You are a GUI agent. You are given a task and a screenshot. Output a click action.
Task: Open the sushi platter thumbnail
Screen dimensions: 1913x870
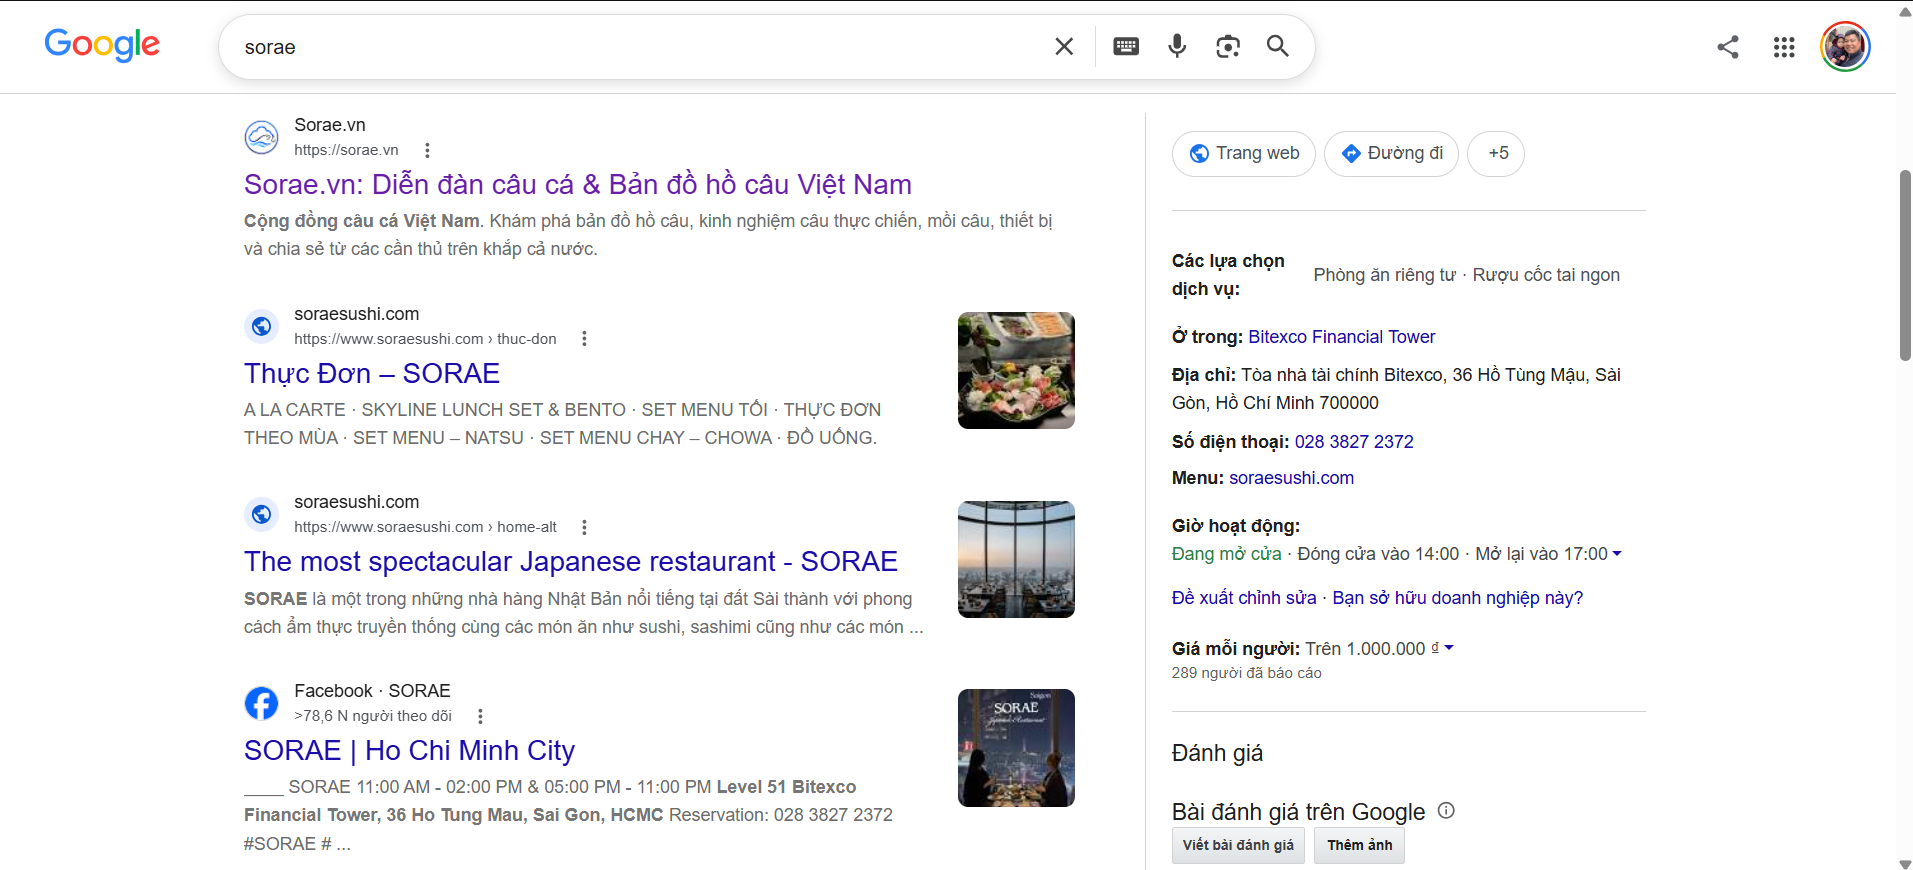[1016, 370]
